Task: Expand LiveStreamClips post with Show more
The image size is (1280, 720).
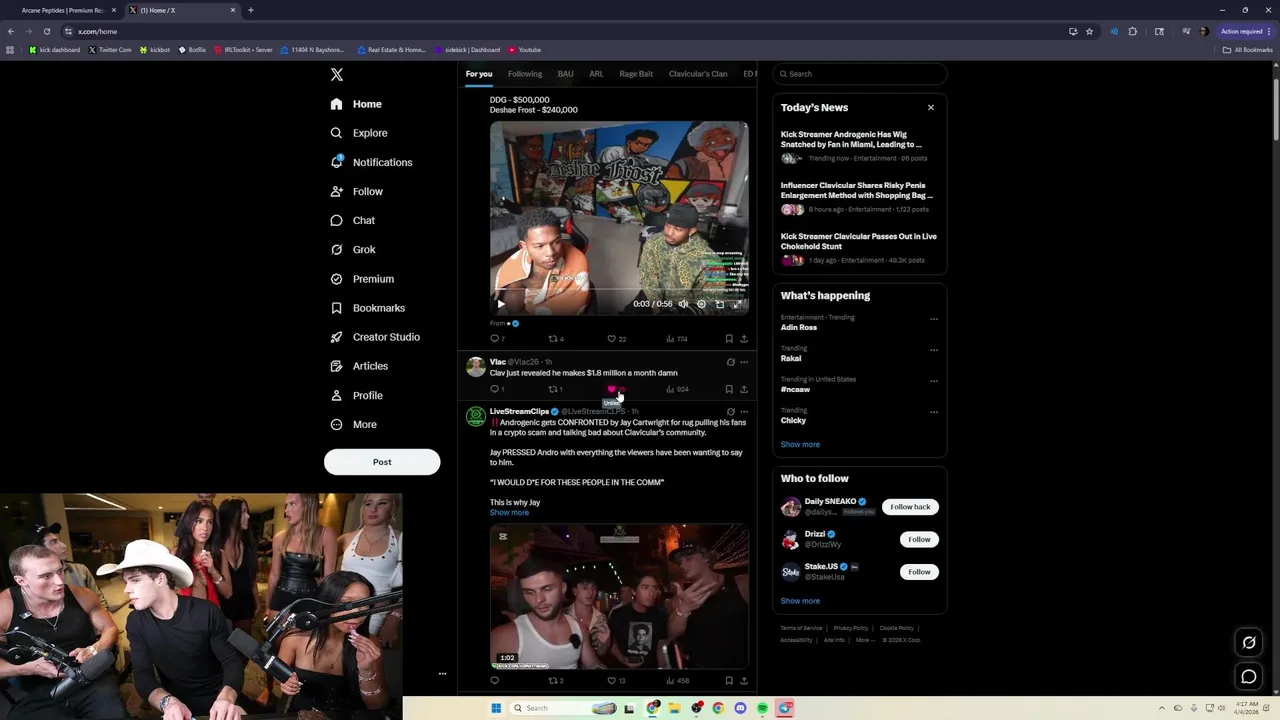Action: coord(509,512)
